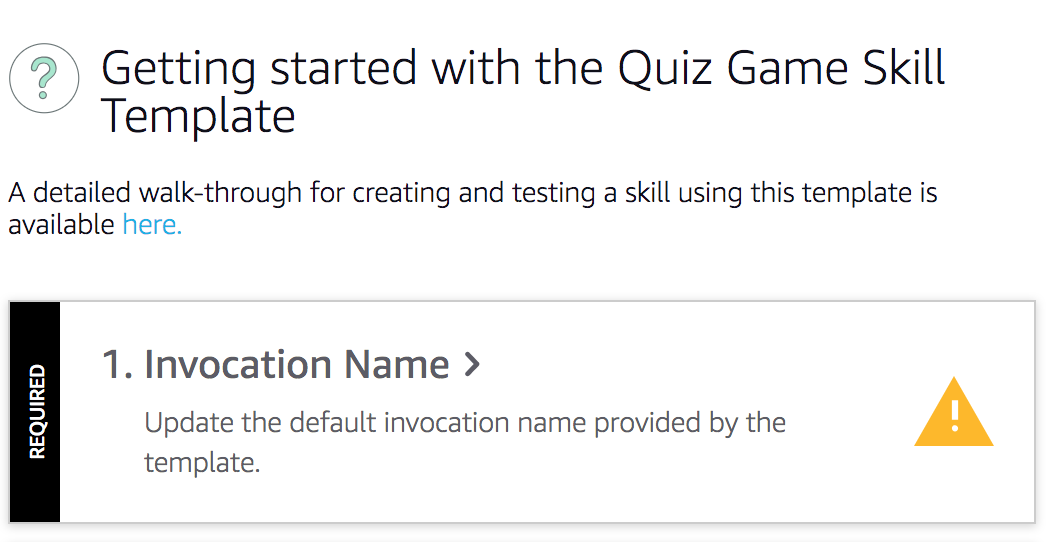Click the word "available" before the here link

pos(61,224)
